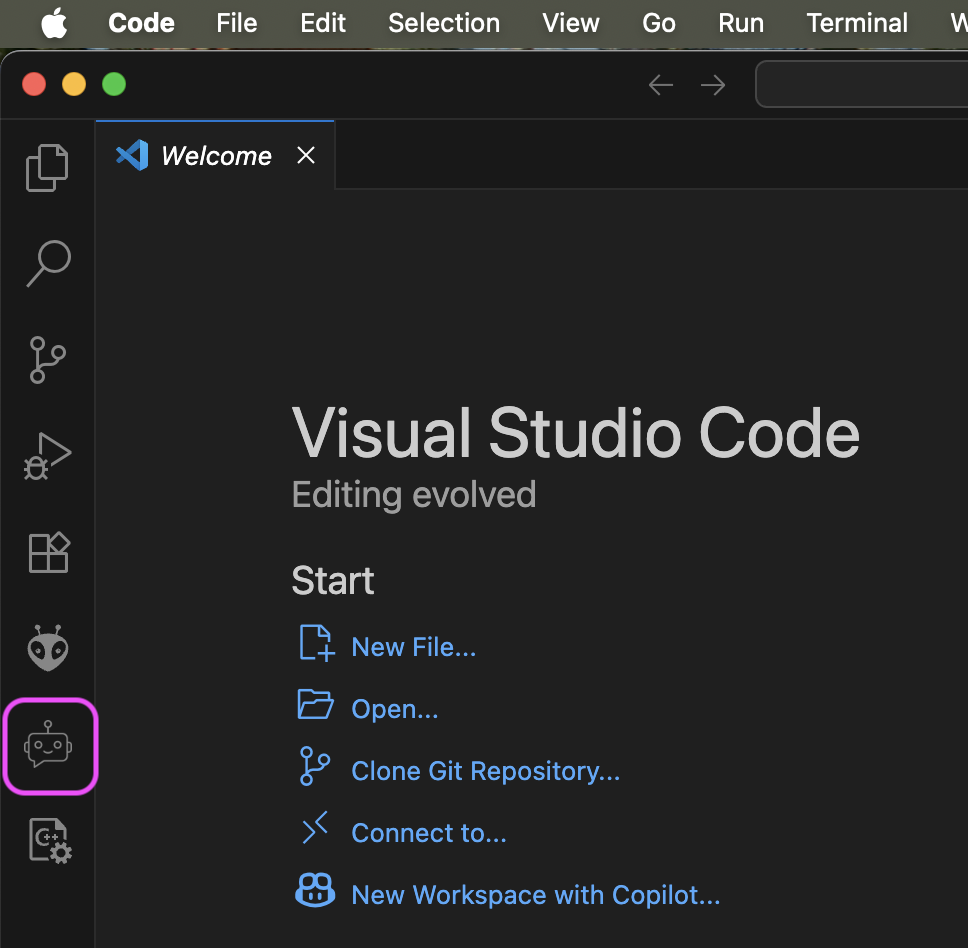The image size is (968, 948).
Task: Select the Welcome tab
Action: (215, 155)
